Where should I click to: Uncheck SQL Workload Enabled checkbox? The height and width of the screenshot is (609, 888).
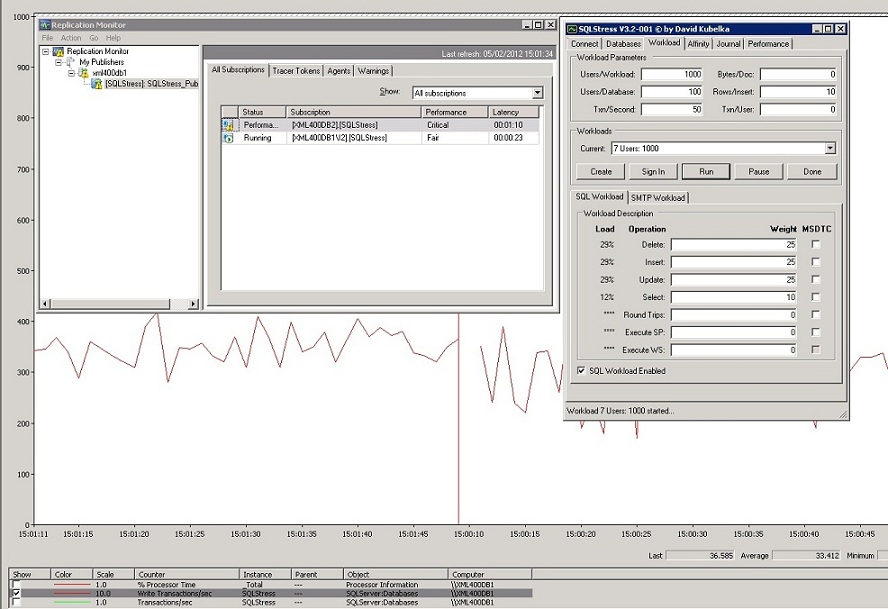(582, 371)
